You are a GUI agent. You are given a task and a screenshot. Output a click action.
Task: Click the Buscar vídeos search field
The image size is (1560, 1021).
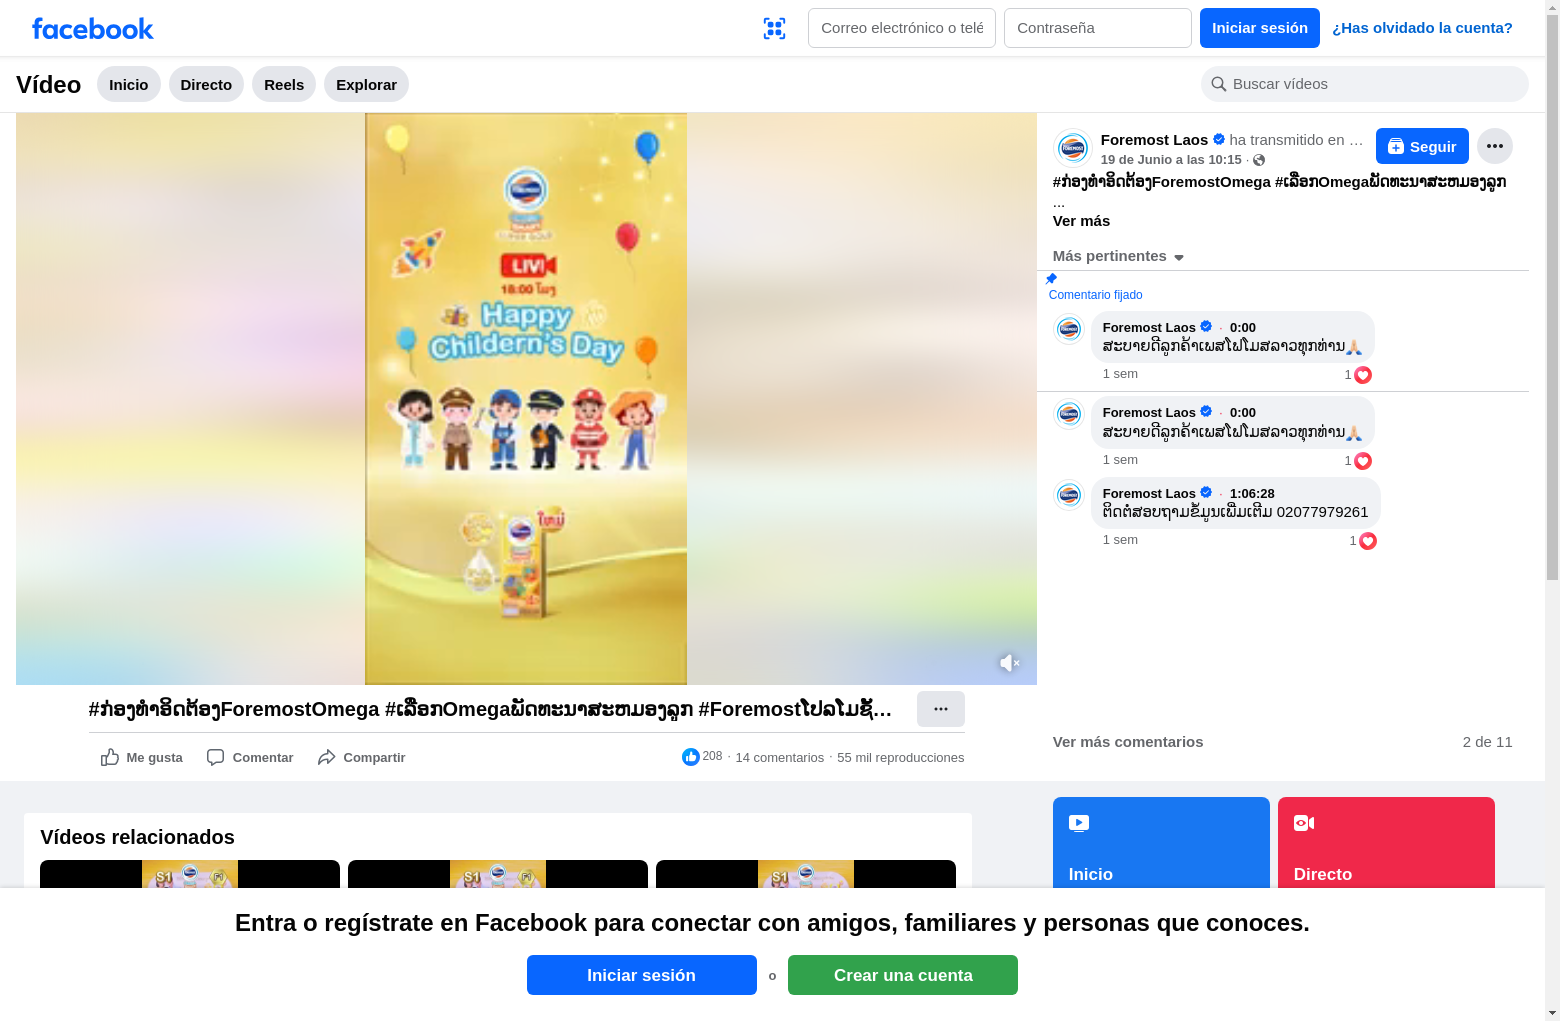tap(1365, 84)
